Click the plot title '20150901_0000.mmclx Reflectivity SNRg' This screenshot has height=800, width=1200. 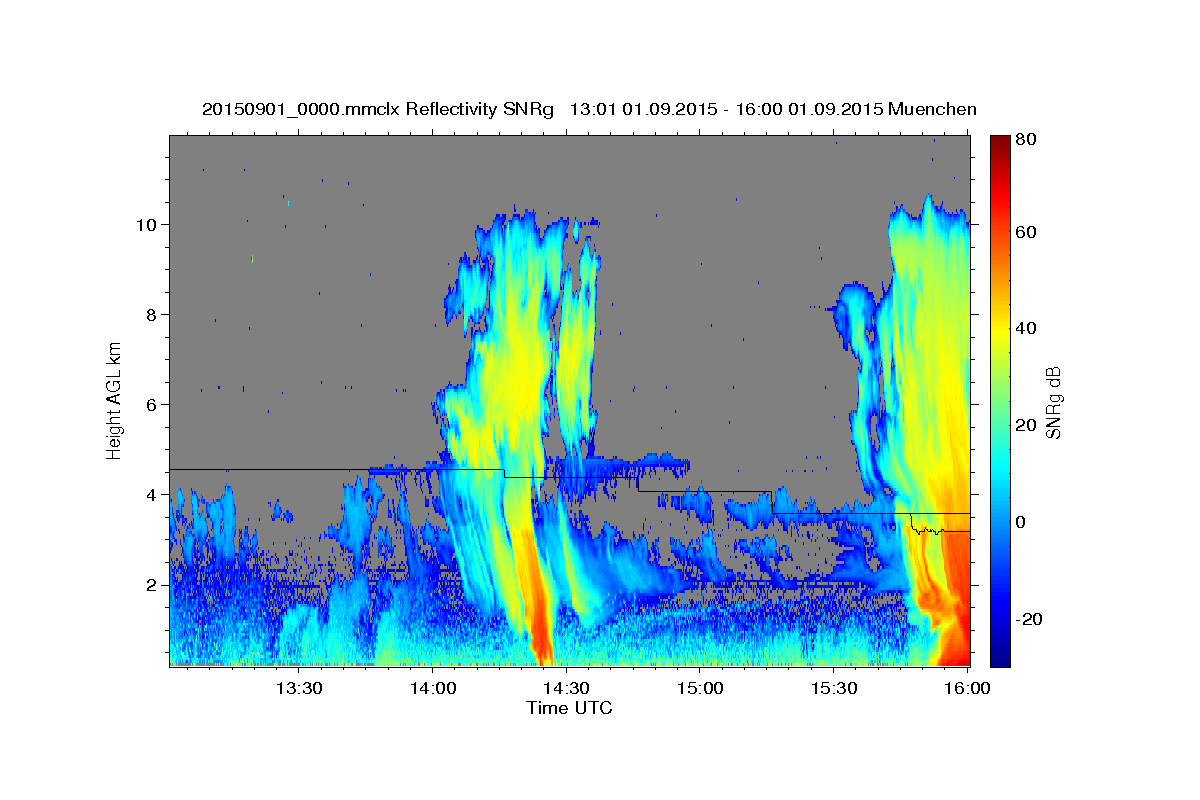click(378, 109)
